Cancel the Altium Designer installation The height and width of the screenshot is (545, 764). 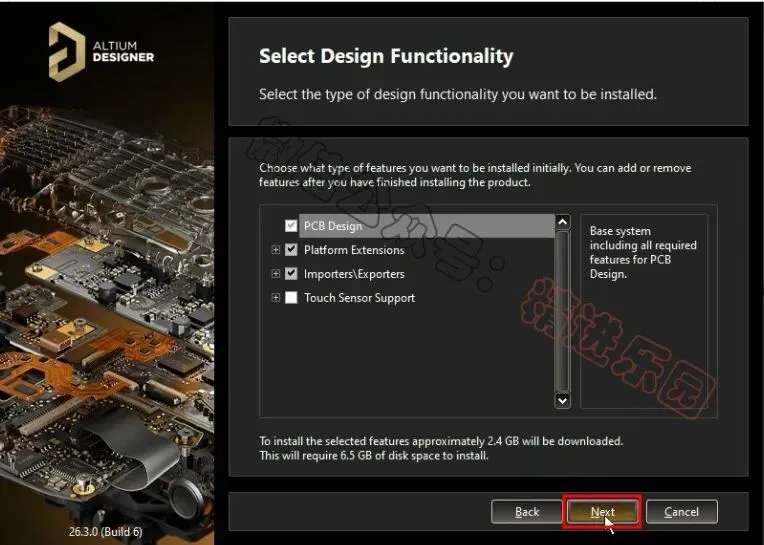681,512
